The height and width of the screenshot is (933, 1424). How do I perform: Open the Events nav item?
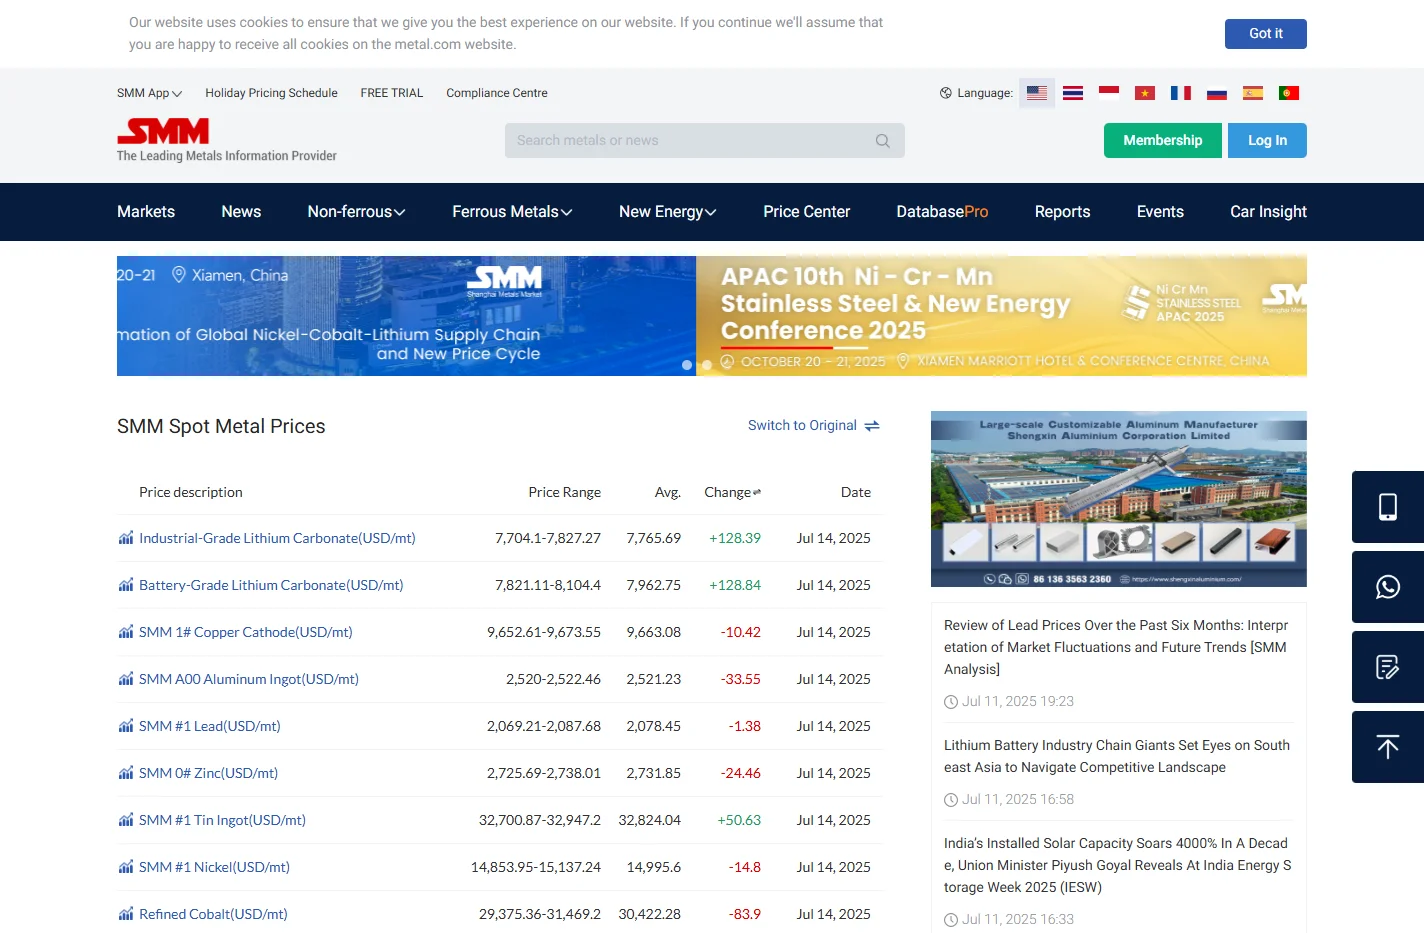click(x=1160, y=212)
